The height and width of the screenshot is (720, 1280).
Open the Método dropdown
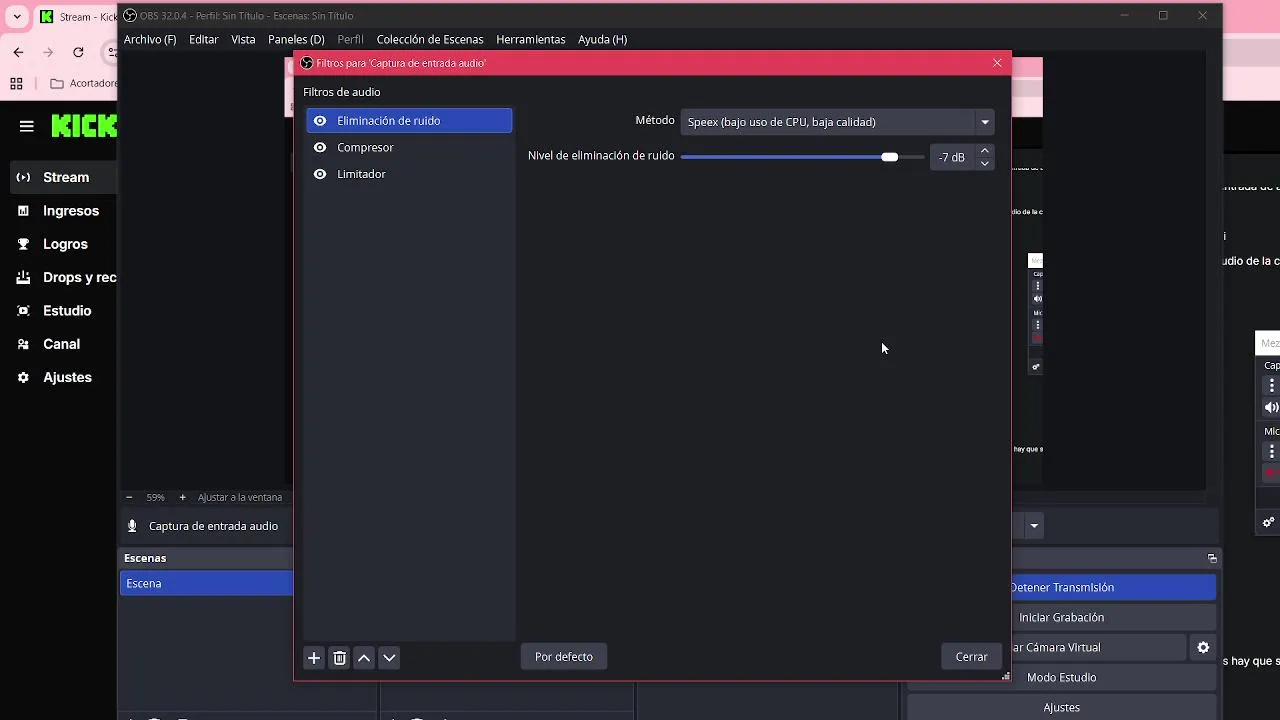[837, 122]
